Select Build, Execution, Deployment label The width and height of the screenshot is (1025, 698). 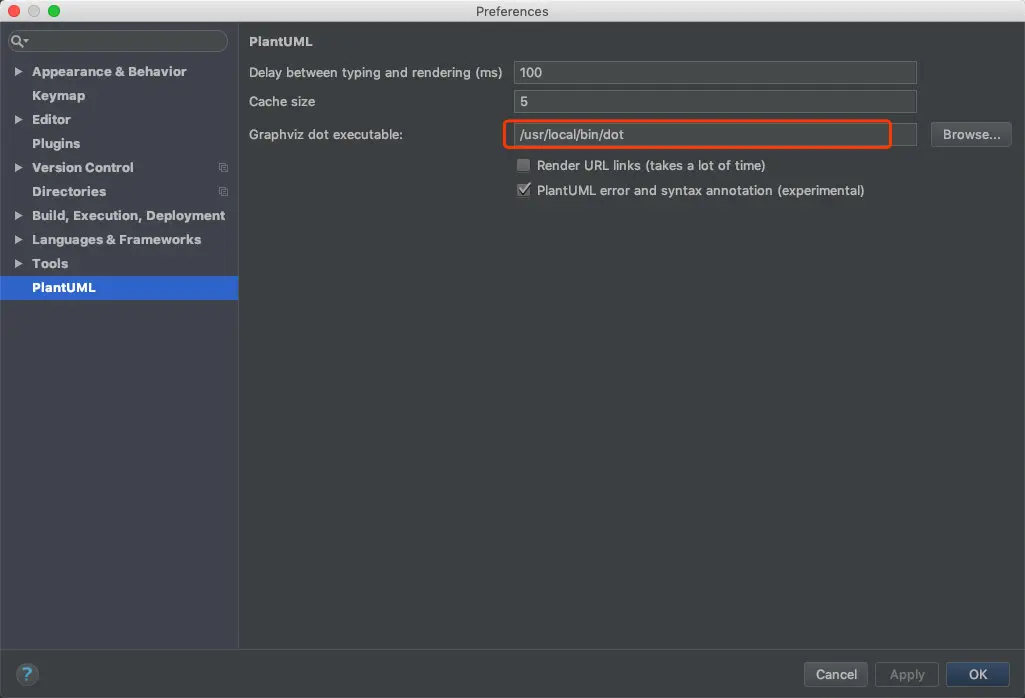[128, 215]
